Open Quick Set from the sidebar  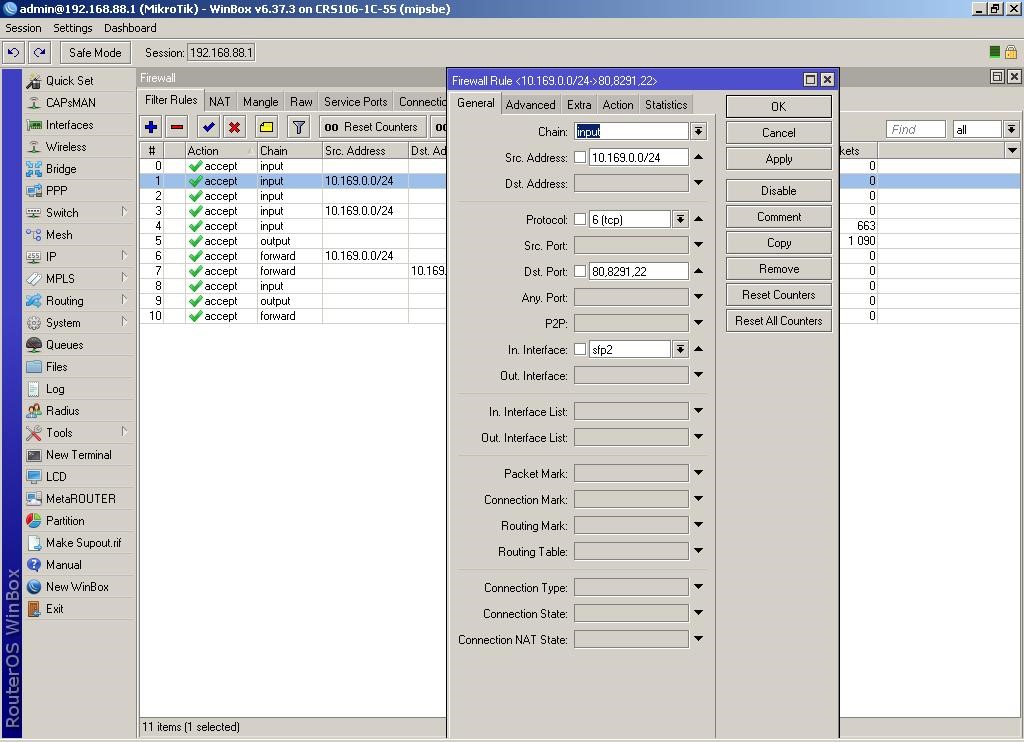[69, 80]
